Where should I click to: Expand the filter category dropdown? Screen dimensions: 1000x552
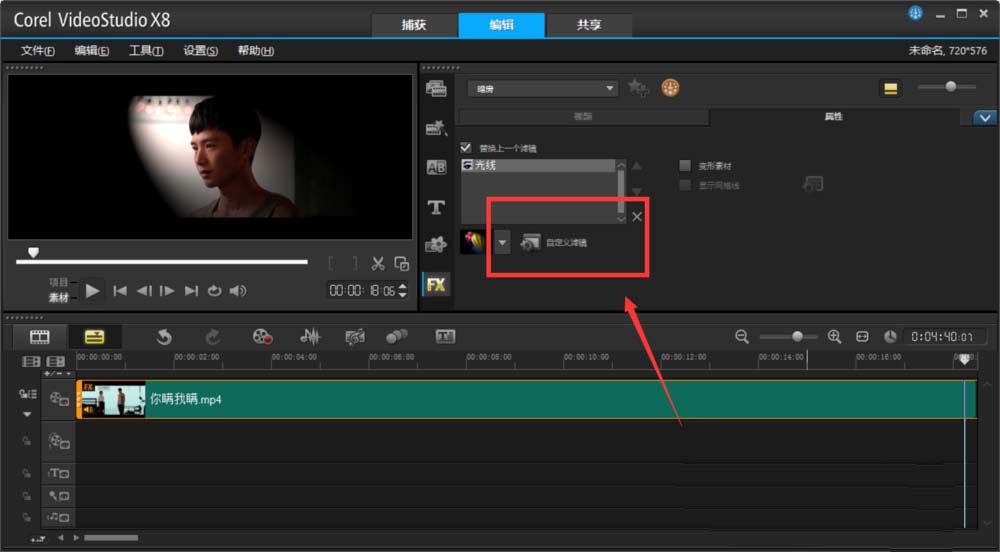point(610,88)
